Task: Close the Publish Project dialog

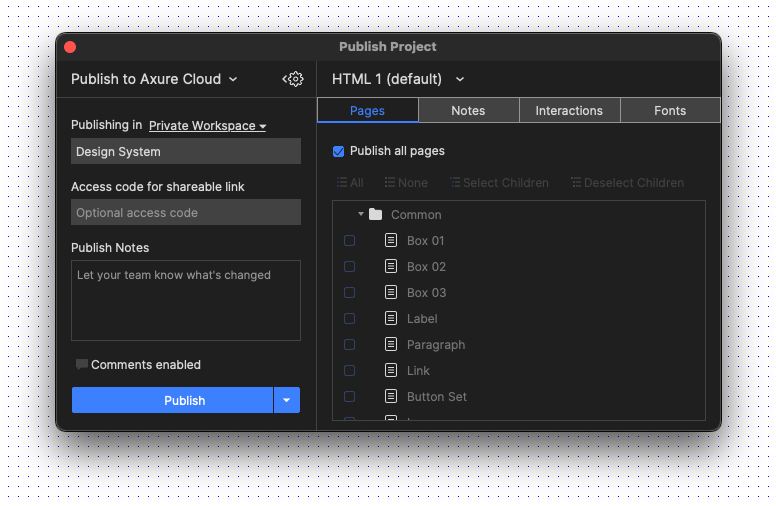Action: pyautogui.click(x=70, y=47)
